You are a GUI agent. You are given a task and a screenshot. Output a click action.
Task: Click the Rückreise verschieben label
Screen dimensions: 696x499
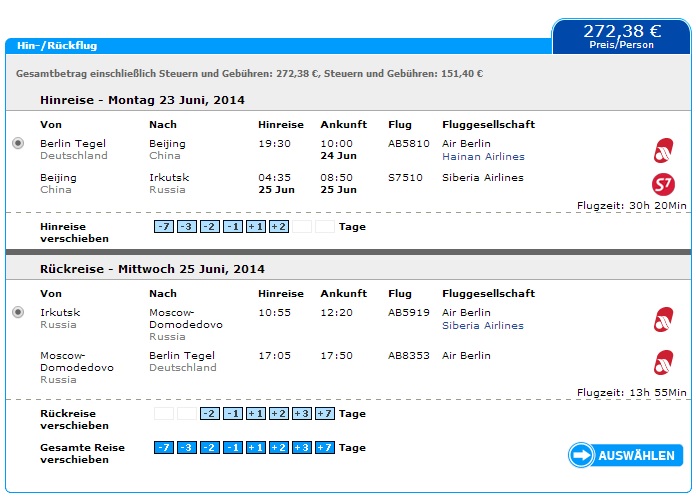(x=74, y=420)
